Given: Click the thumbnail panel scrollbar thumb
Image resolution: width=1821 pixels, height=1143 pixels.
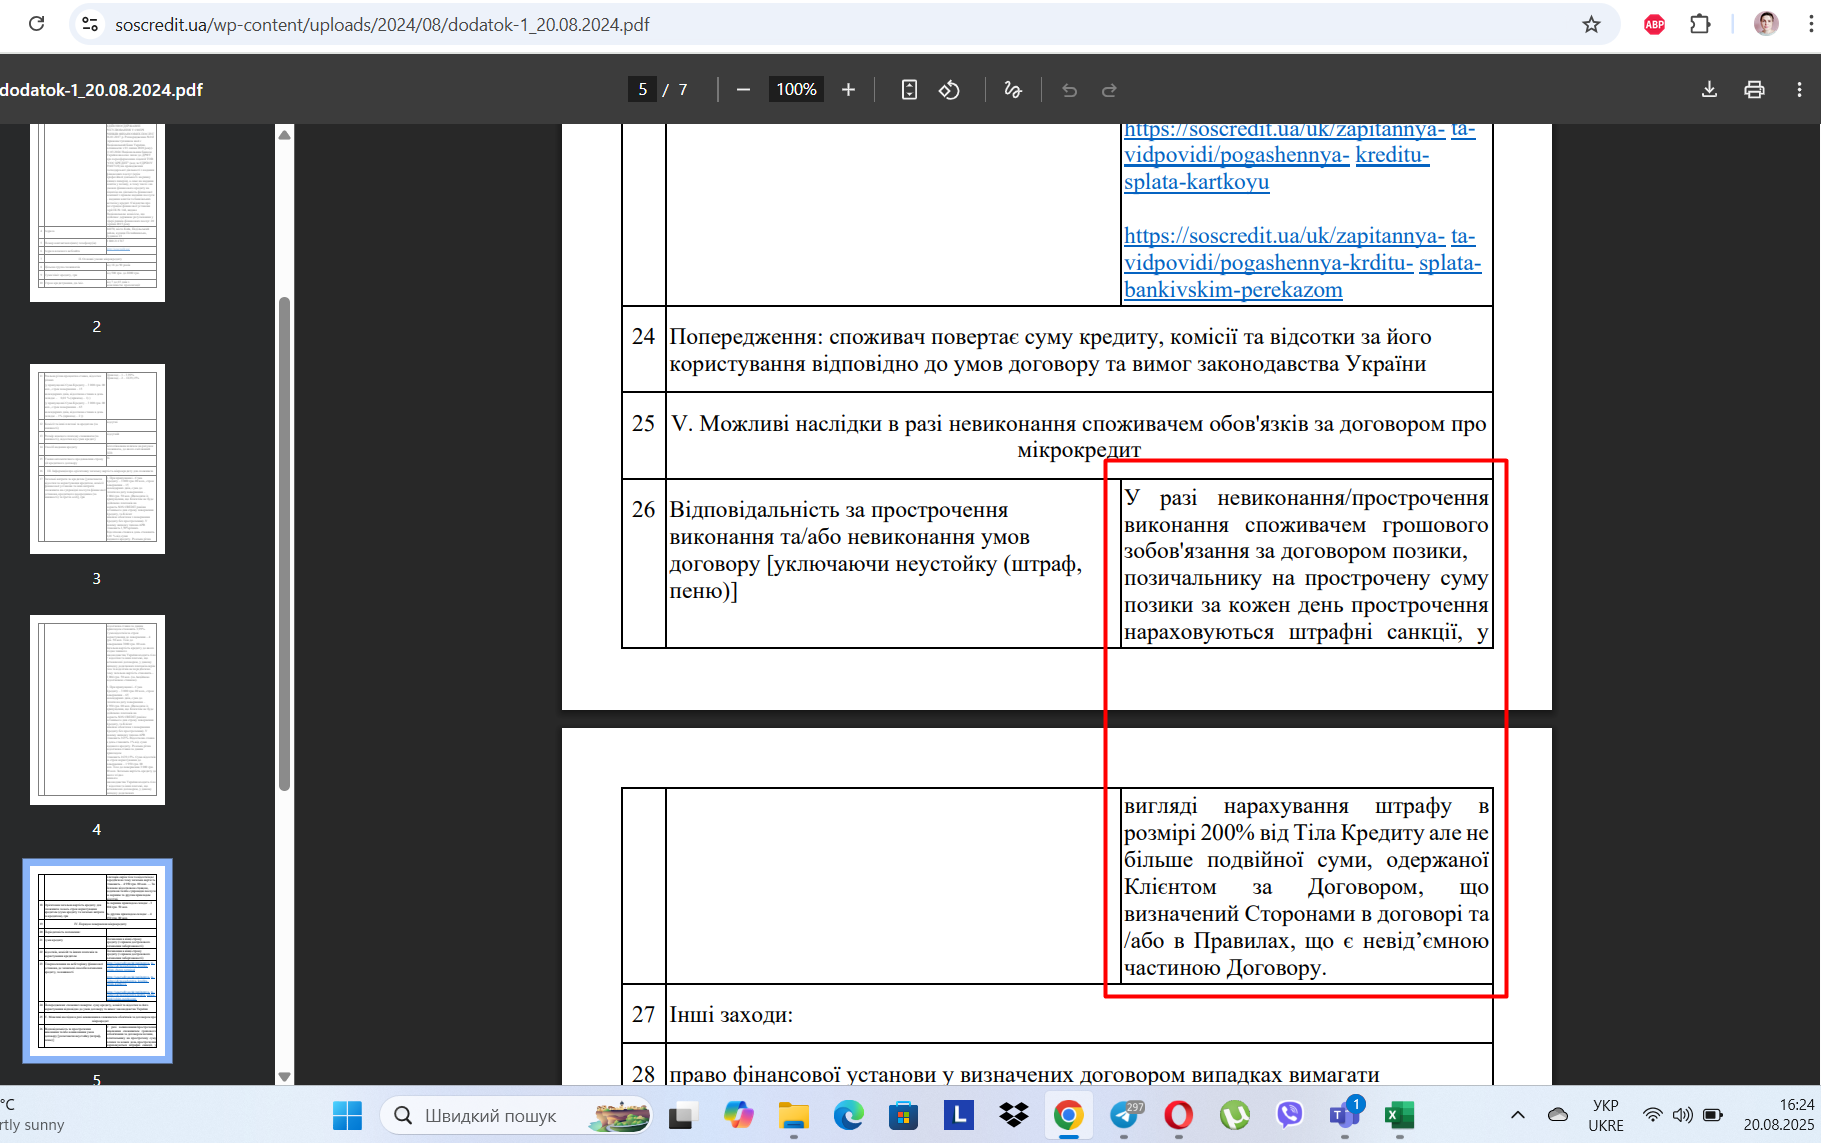Looking at the screenshot, I should [x=284, y=543].
